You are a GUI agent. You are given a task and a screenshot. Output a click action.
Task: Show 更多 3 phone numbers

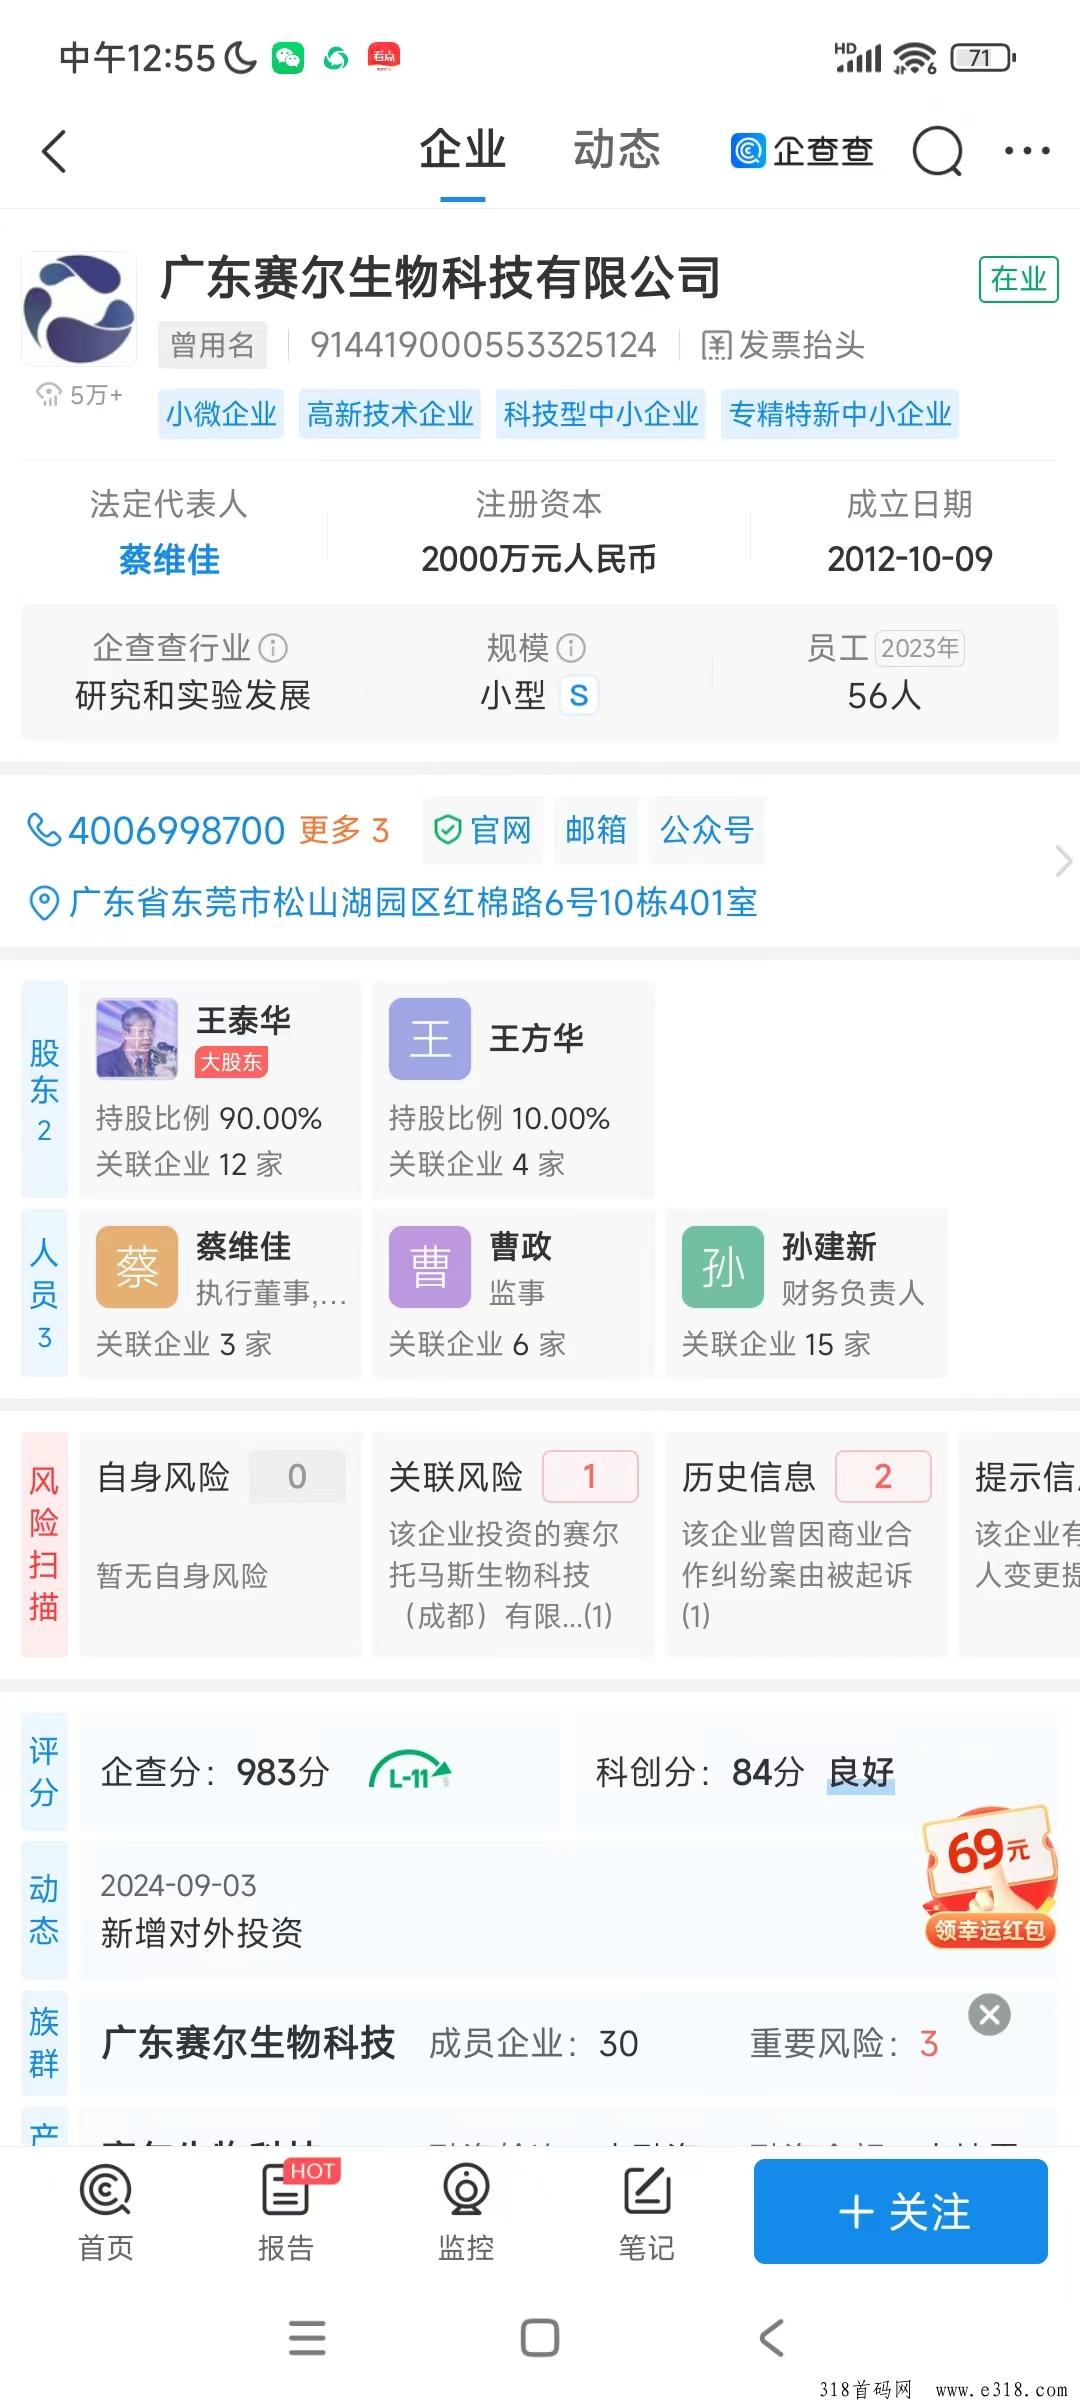click(x=344, y=830)
